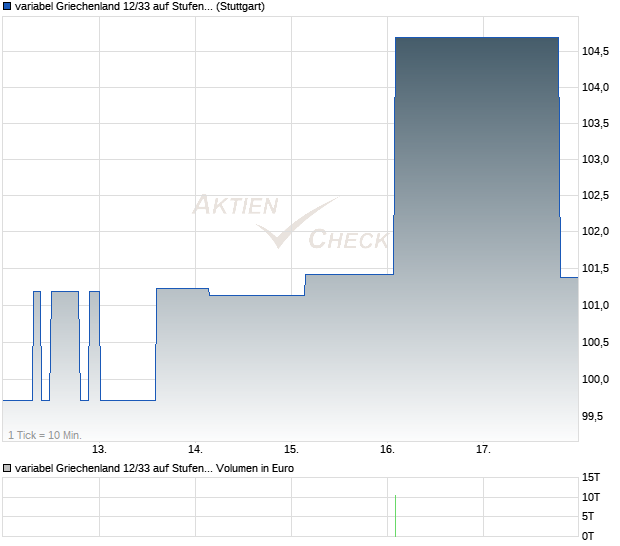Click the '16.' date axis label
620x546 pixels.
[388, 450]
